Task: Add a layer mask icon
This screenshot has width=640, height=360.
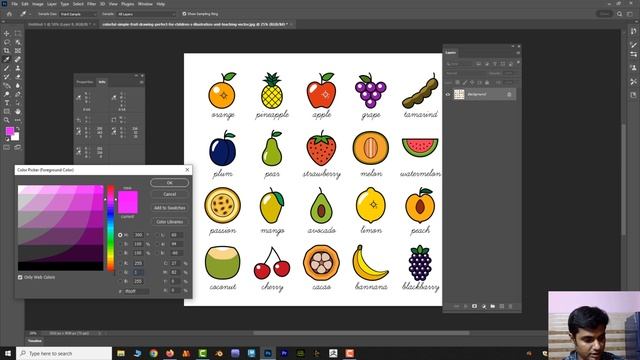Action: click(x=474, y=306)
